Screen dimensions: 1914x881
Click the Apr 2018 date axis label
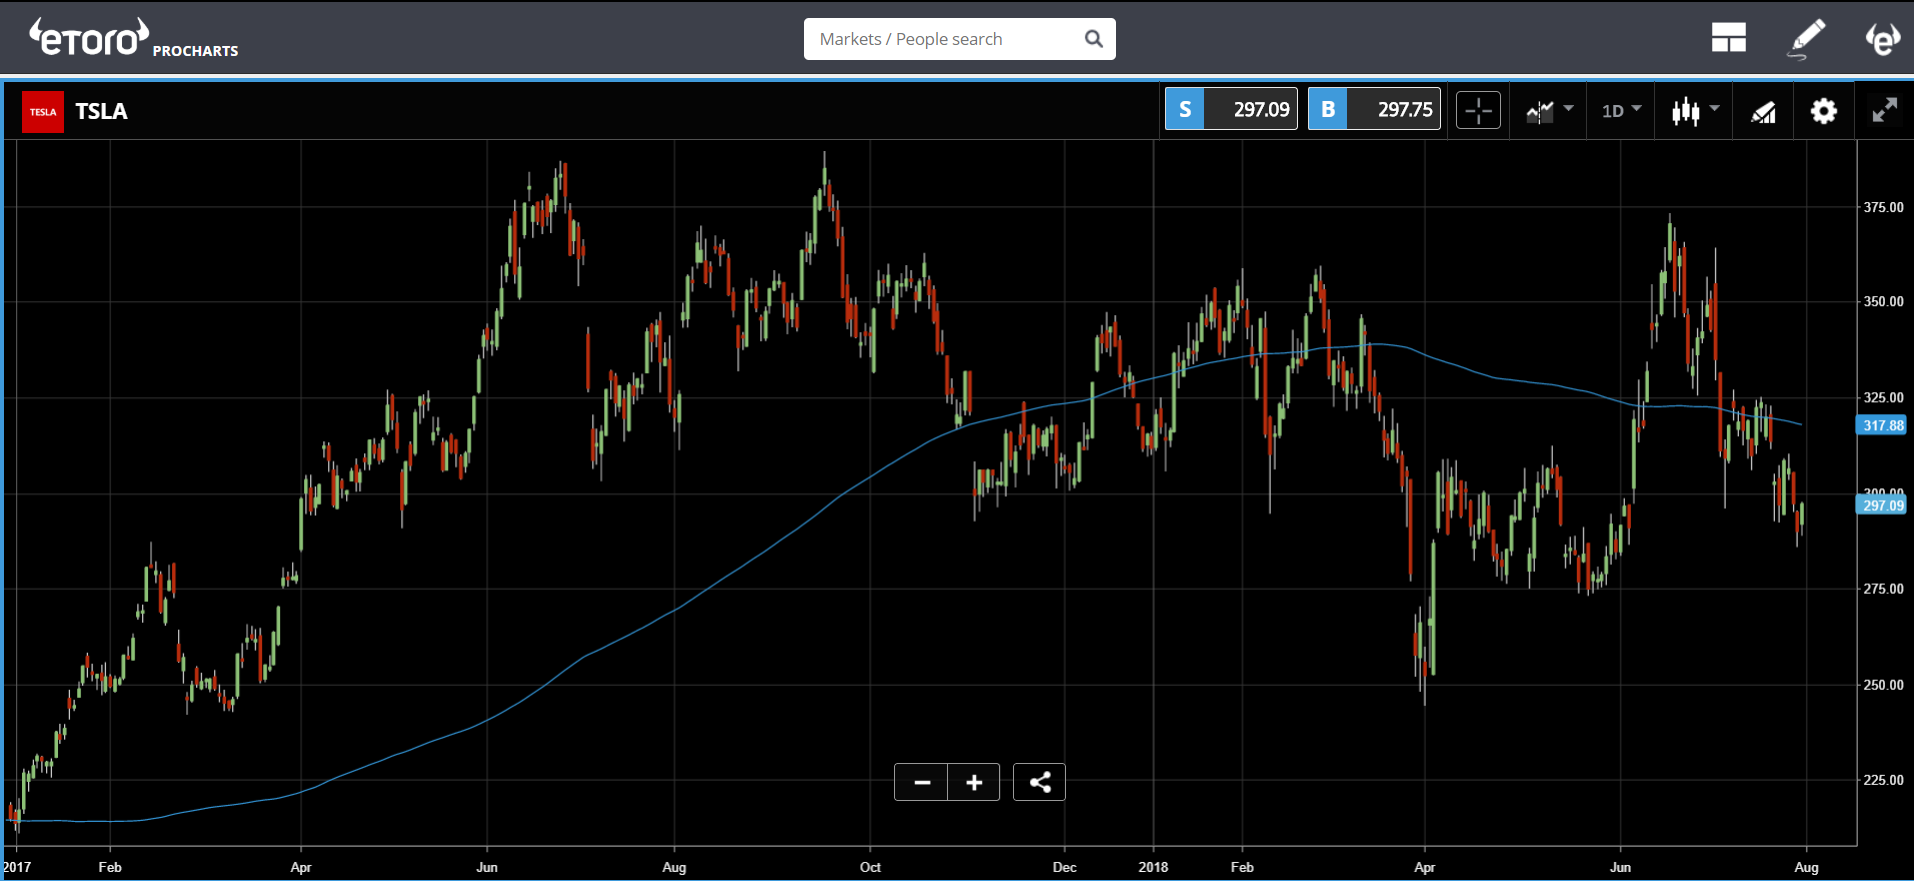click(1424, 867)
